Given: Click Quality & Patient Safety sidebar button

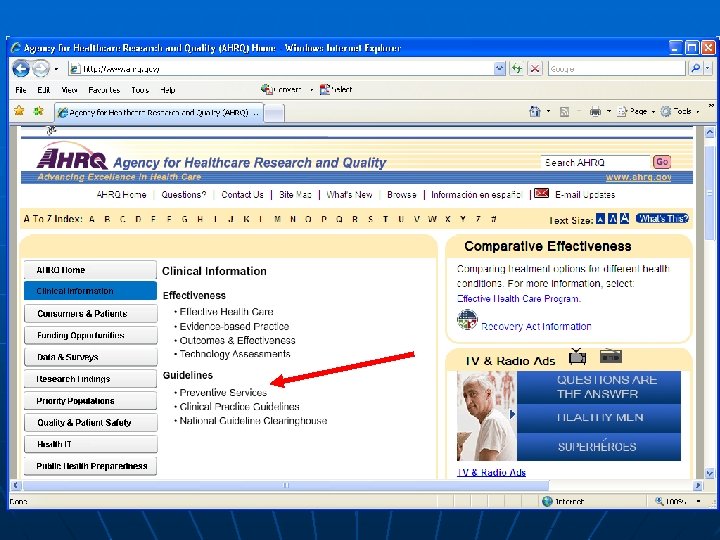Looking at the screenshot, I should point(90,422).
